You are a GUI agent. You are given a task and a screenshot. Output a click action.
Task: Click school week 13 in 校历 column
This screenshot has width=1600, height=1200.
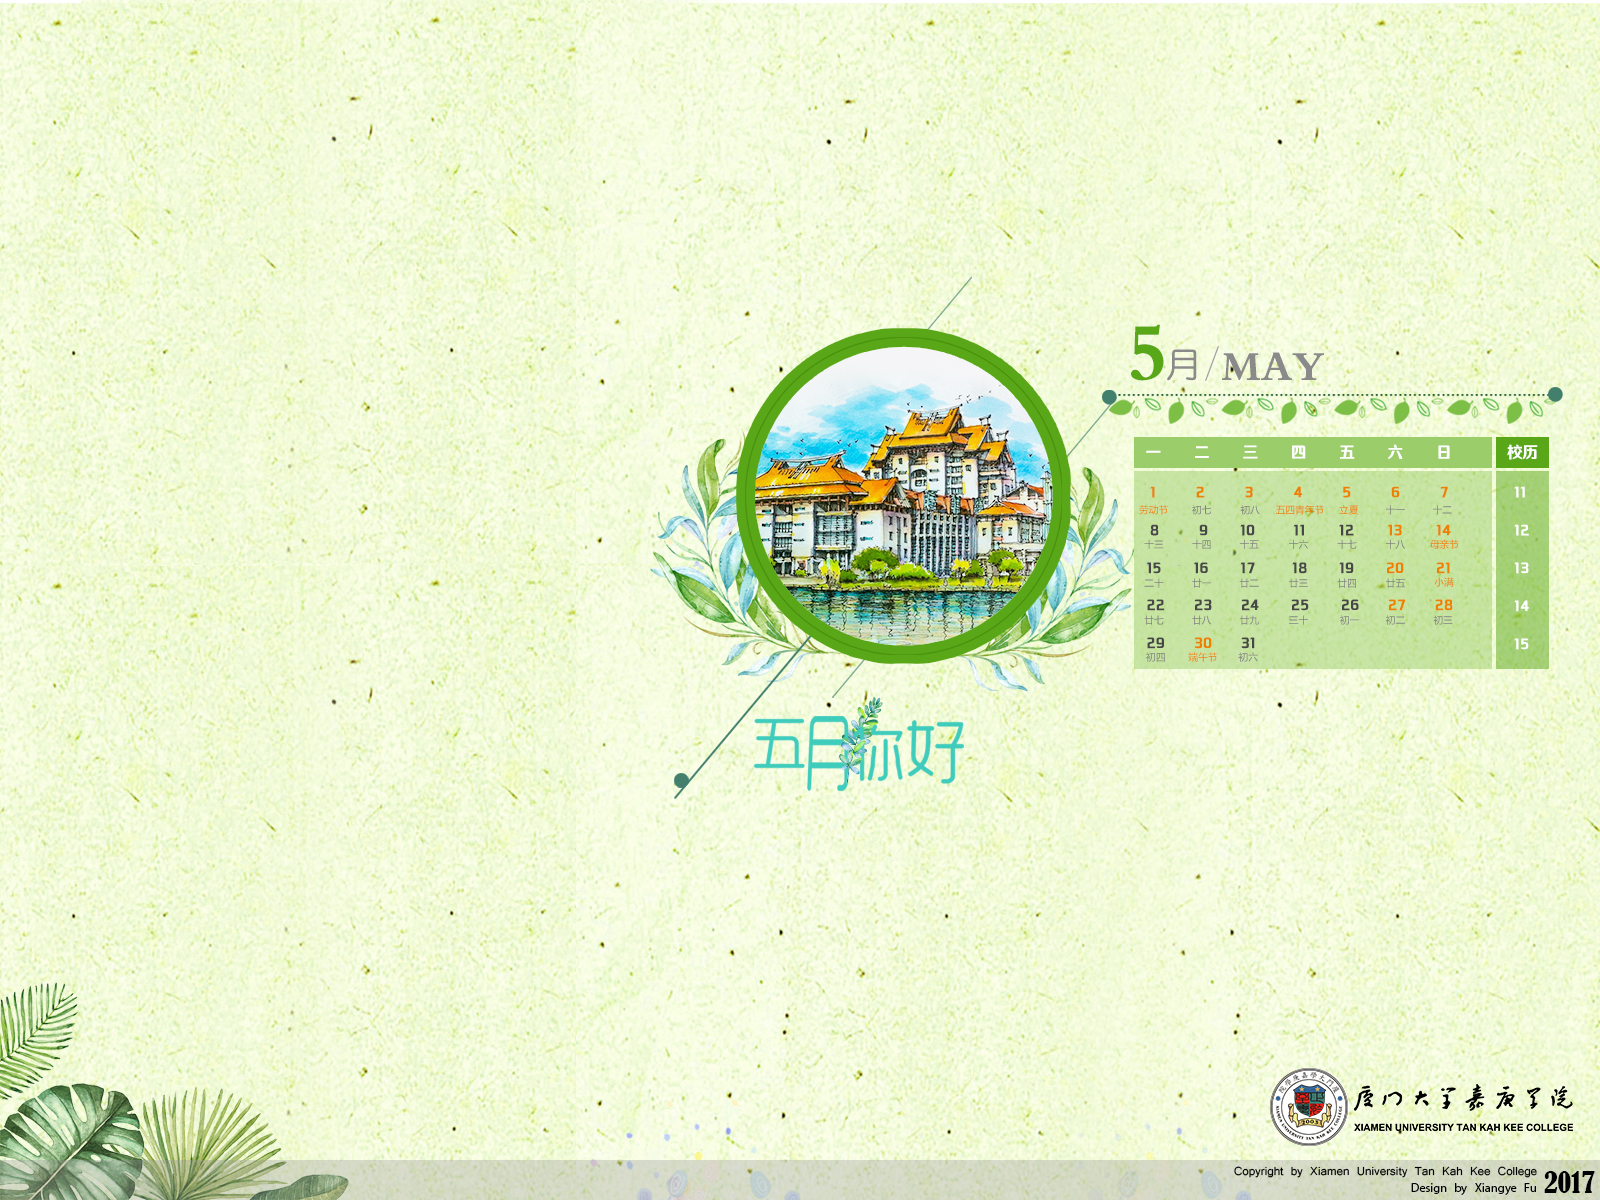coord(1521,568)
